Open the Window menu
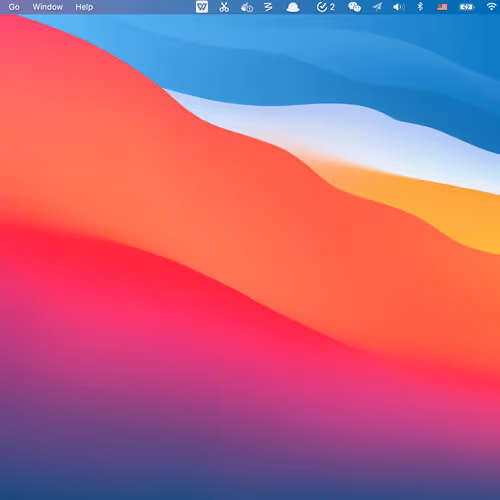 pyautogui.click(x=47, y=7)
